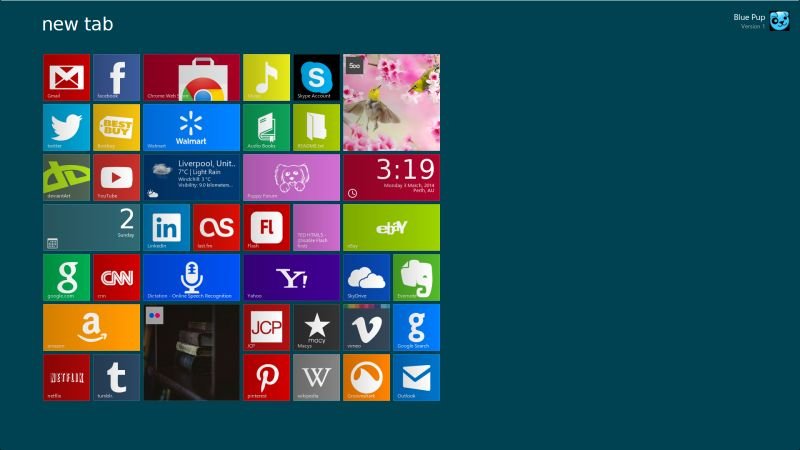The height and width of the screenshot is (450, 800).
Task: Launch the Chrome Web Store tile
Action: [191, 78]
